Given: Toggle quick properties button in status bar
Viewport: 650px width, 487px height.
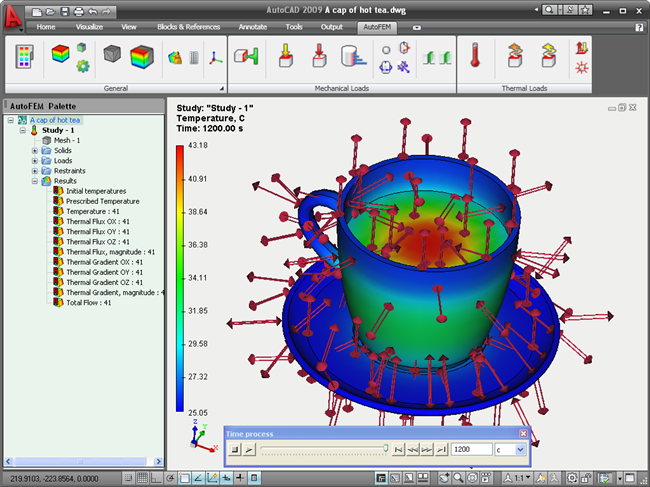Looking at the screenshot, I should (x=254, y=478).
